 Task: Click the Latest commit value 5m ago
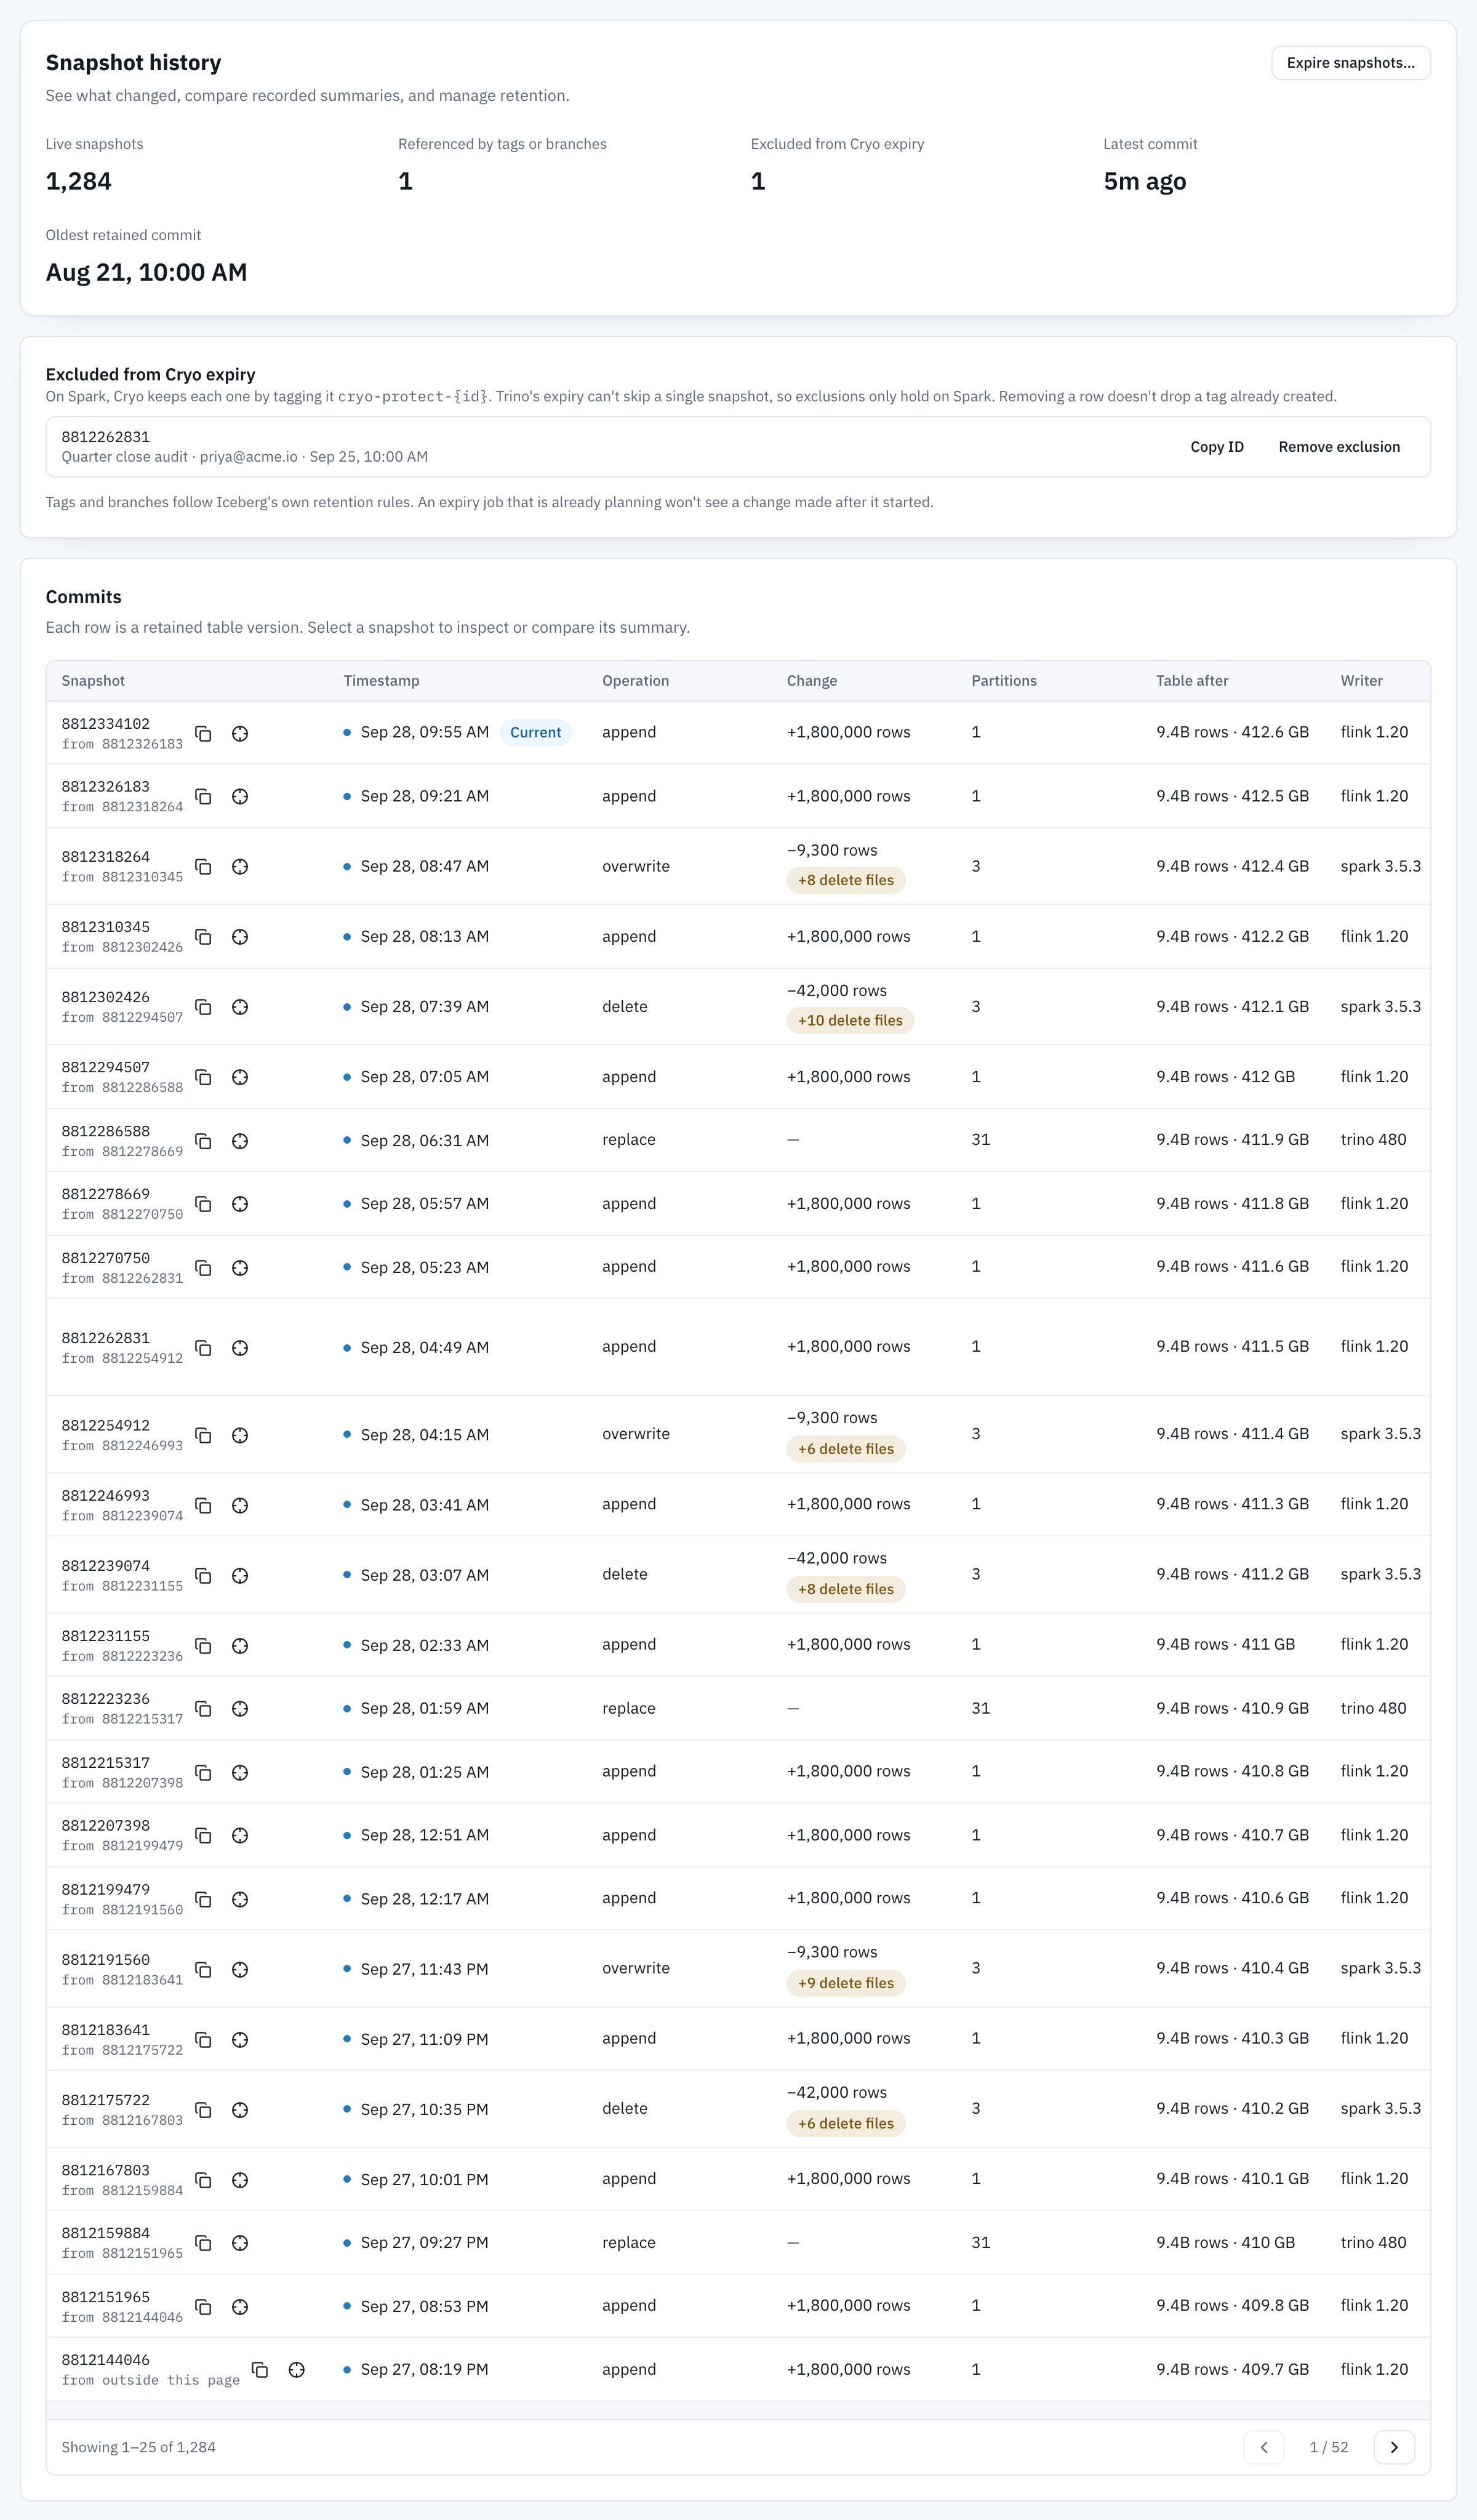click(x=1144, y=181)
